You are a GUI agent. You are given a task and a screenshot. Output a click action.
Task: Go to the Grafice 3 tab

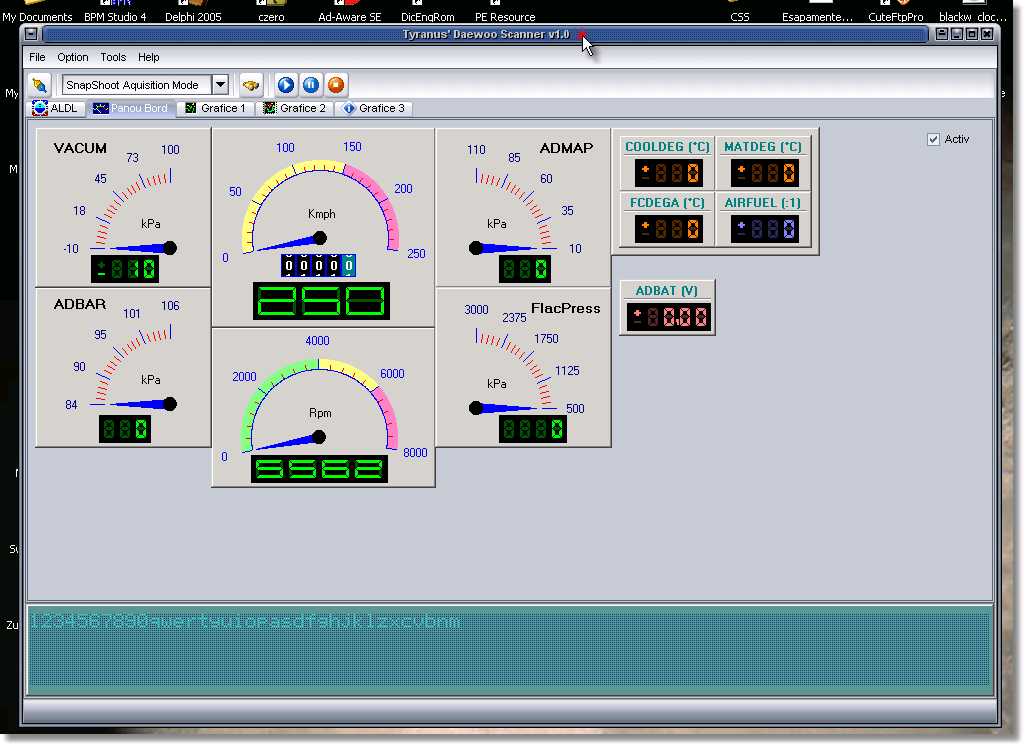click(x=375, y=109)
